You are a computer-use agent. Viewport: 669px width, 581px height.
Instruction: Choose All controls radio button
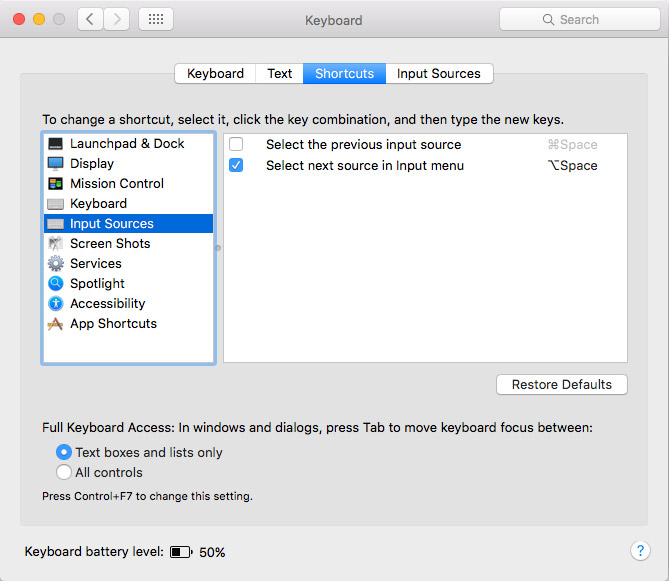(64, 472)
